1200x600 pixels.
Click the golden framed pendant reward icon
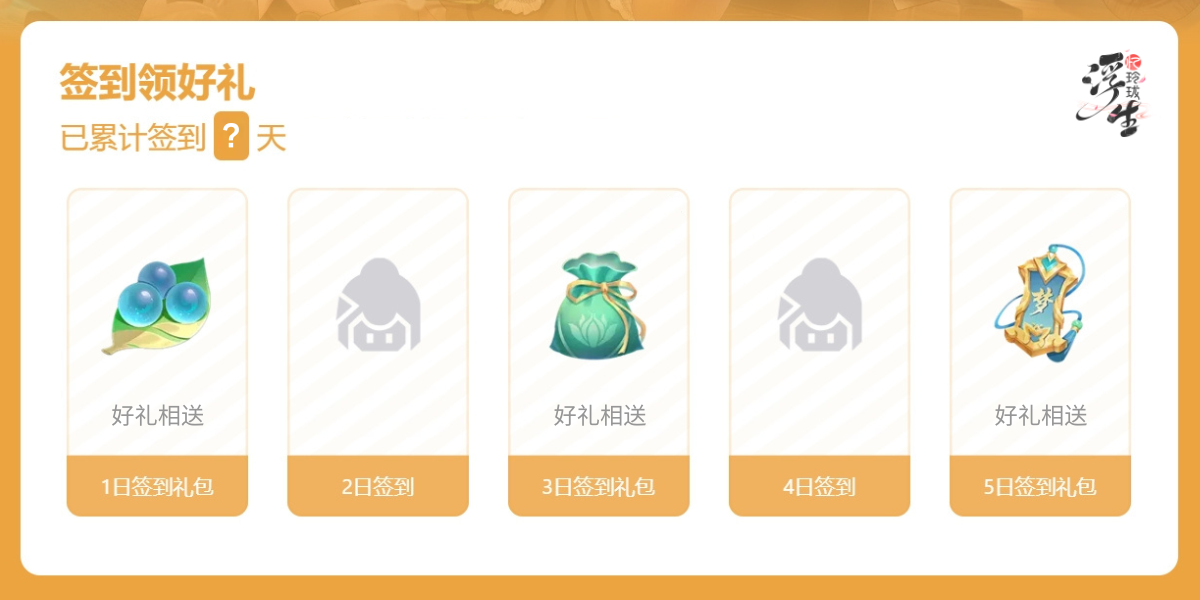pyautogui.click(x=1040, y=305)
